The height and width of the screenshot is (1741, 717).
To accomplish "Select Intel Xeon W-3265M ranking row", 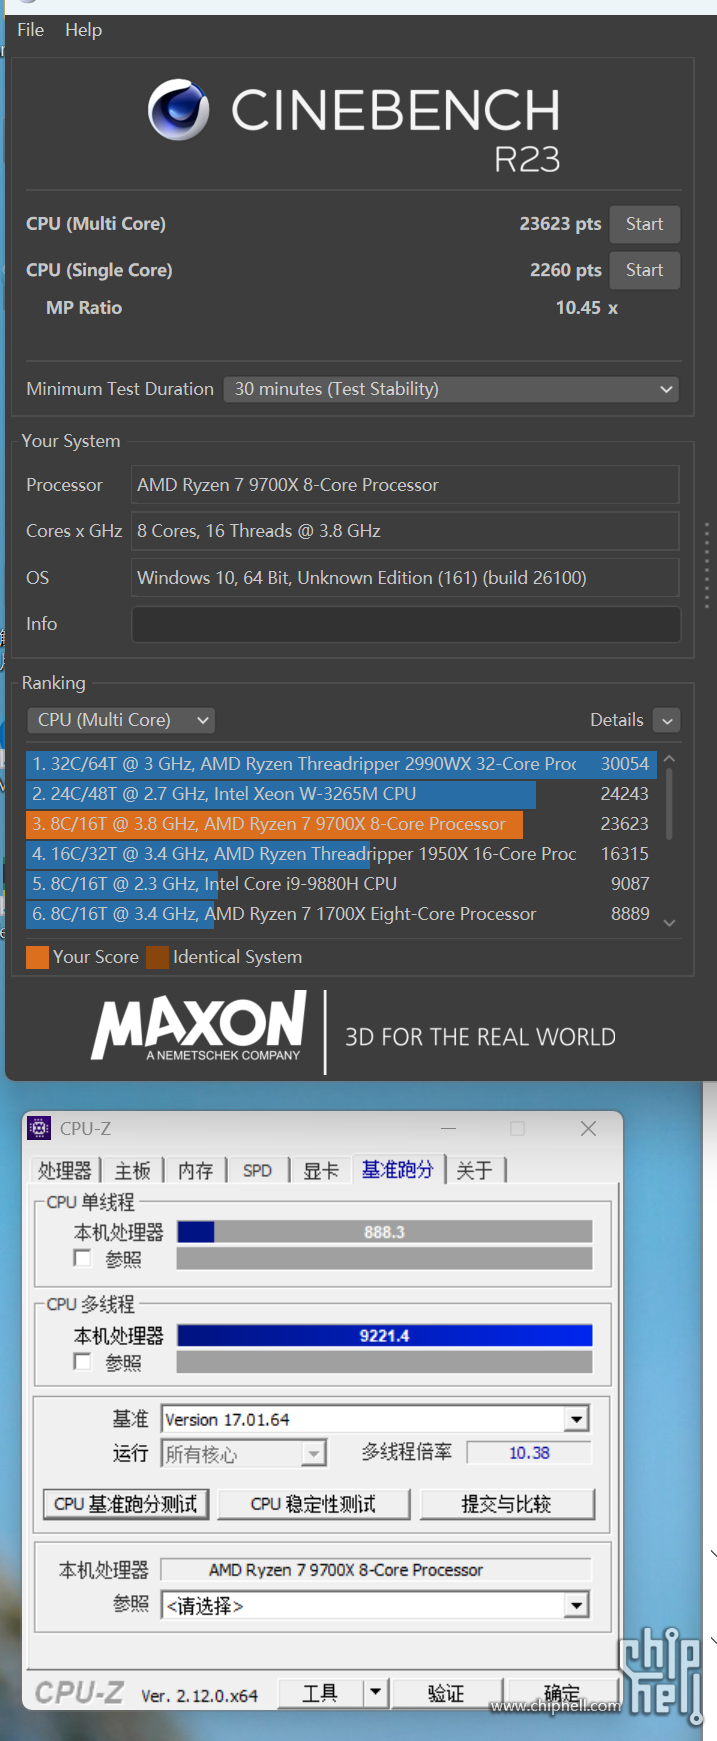I will [x=341, y=794].
